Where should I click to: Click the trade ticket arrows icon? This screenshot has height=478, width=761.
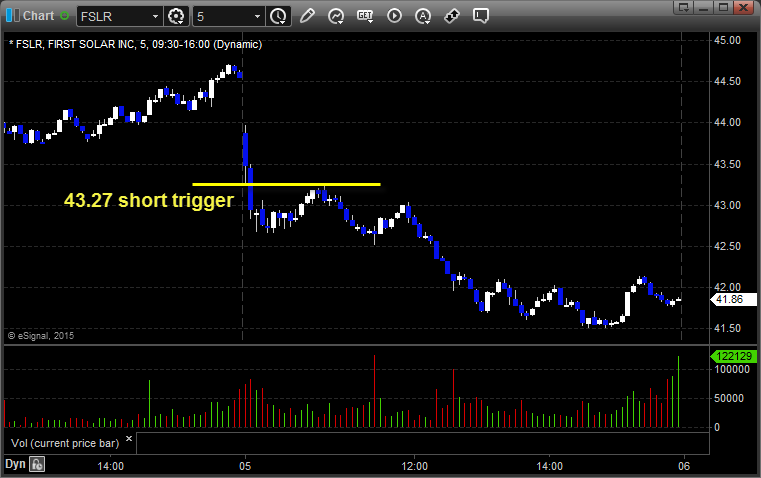tap(452, 16)
